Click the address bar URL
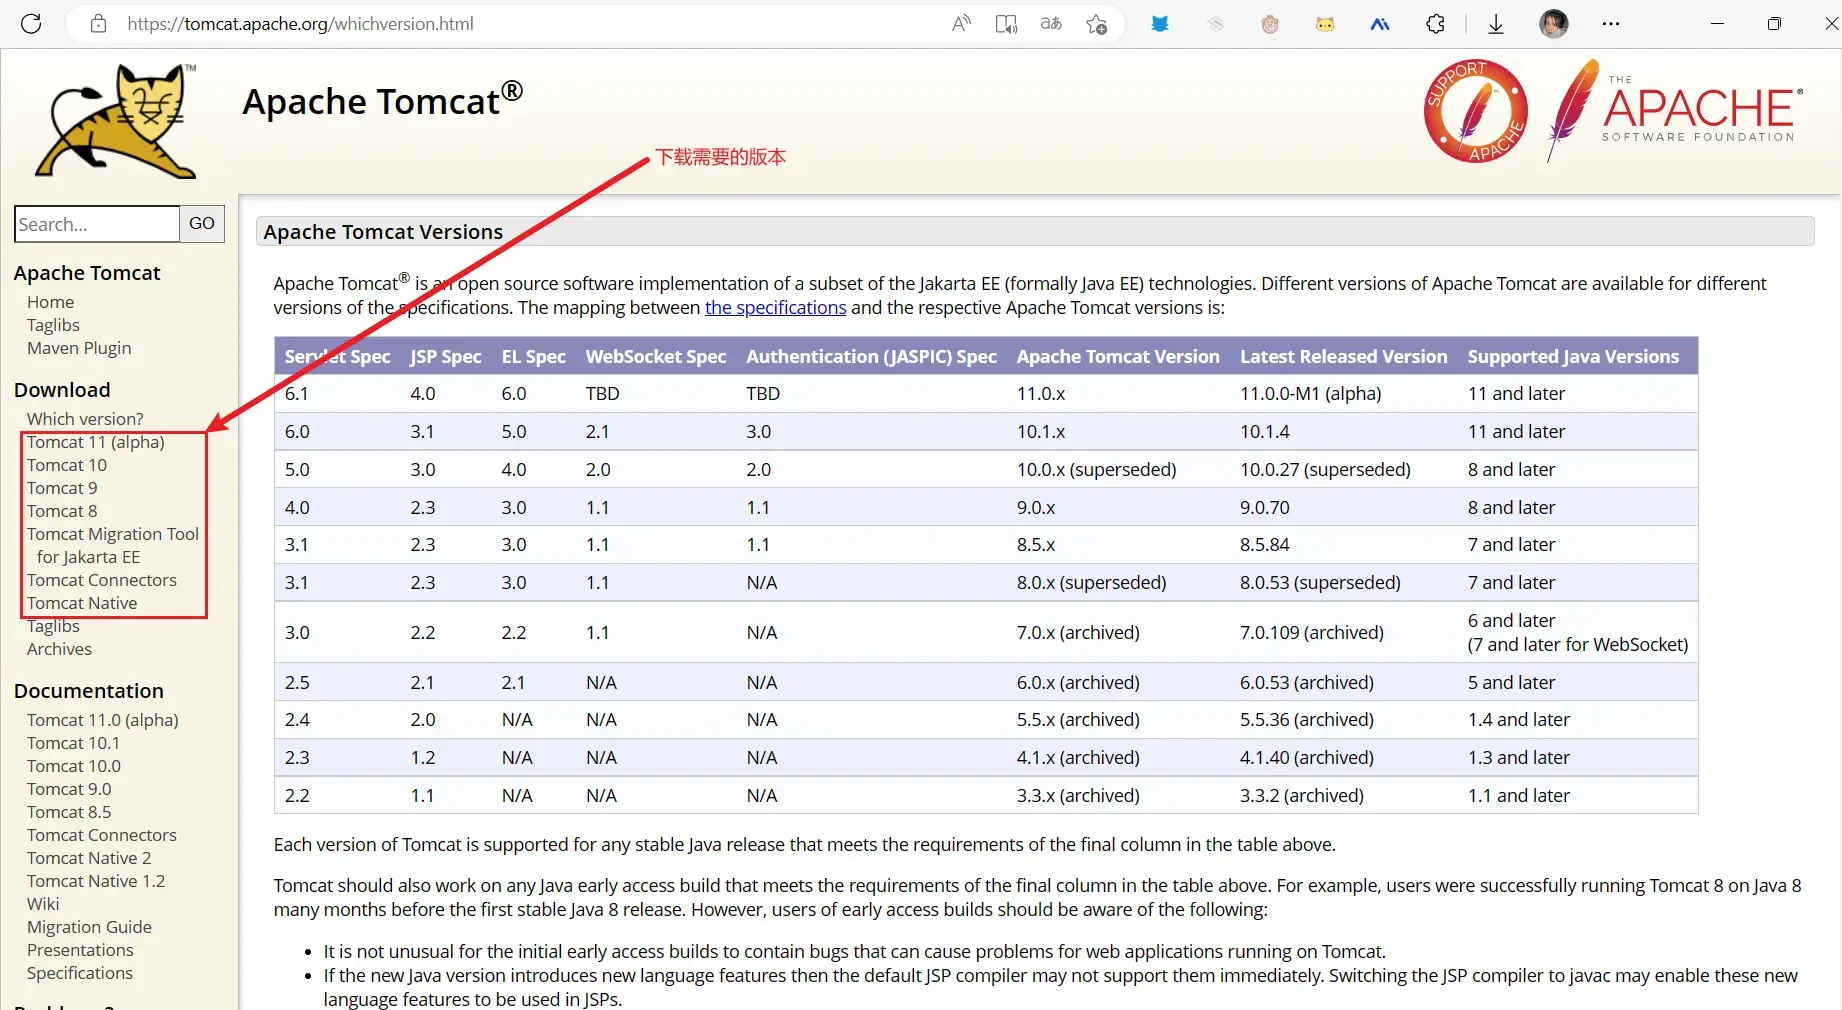Screen dimensions: 1842x1010 [300, 24]
